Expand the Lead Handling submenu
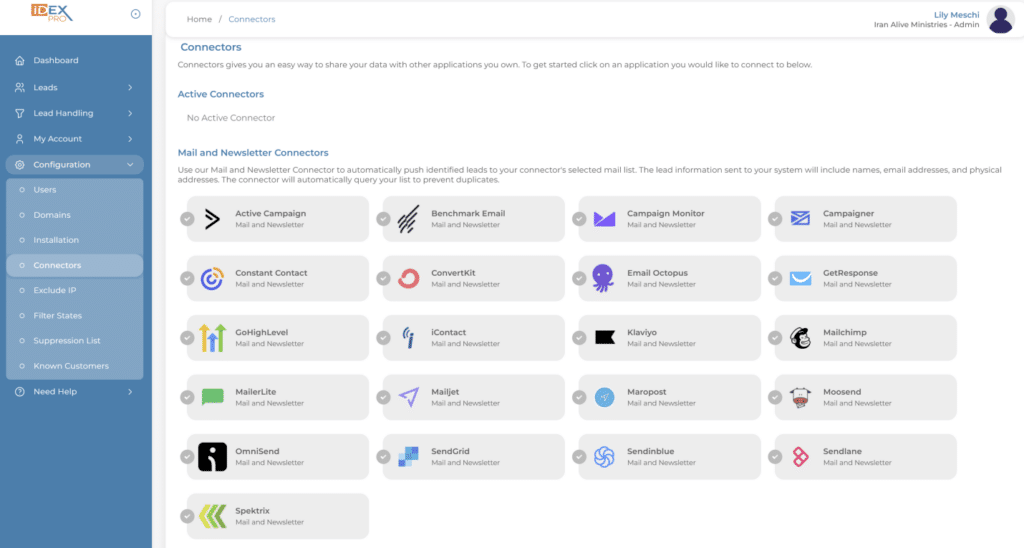The image size is (1024, 548). tap(75, 113)
